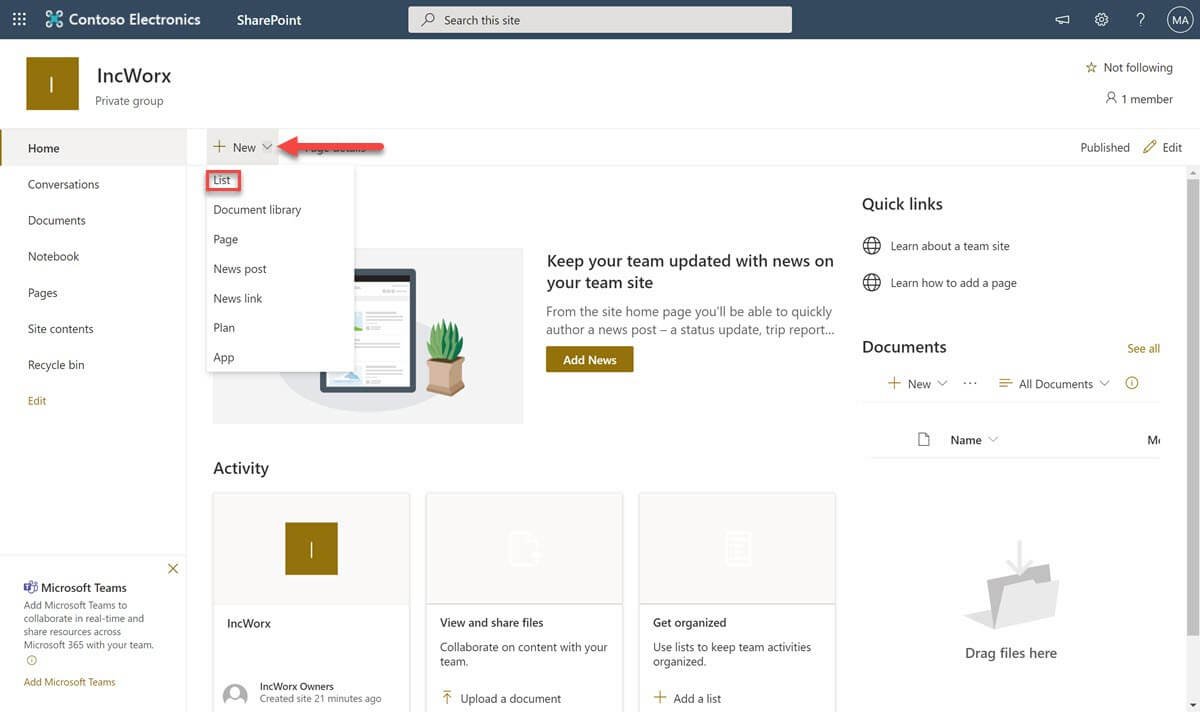
Task: Click the Add Microsoft Teams link
Action: pos(70,682)
